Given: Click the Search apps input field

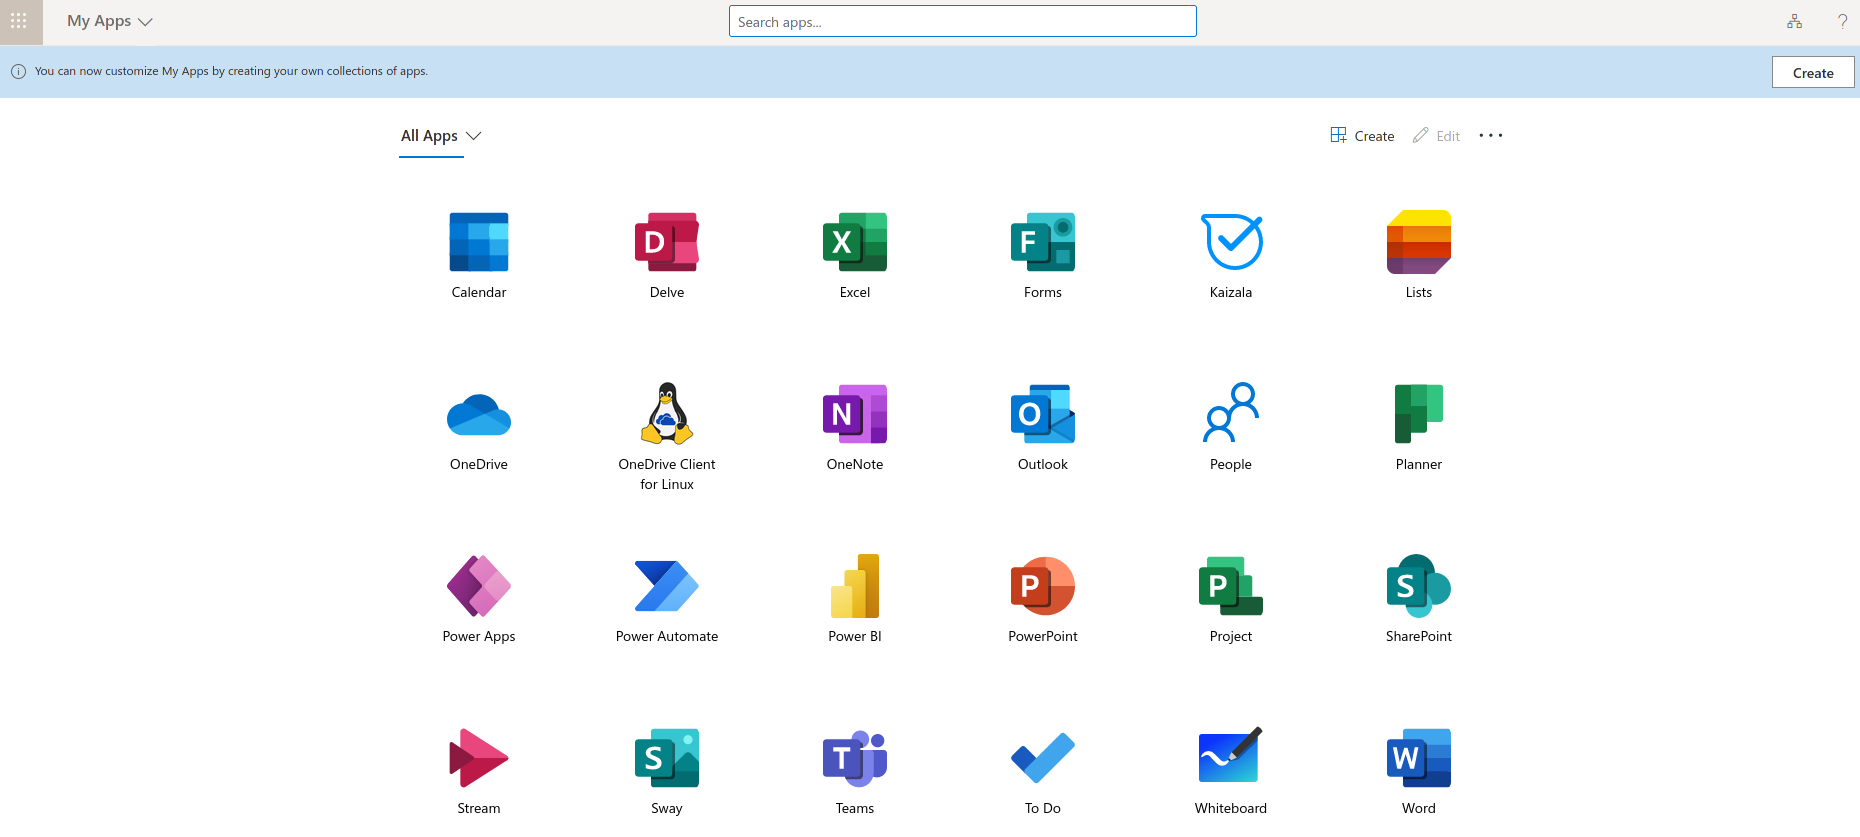Looking at the screenshot, I should tap(962, 21).
